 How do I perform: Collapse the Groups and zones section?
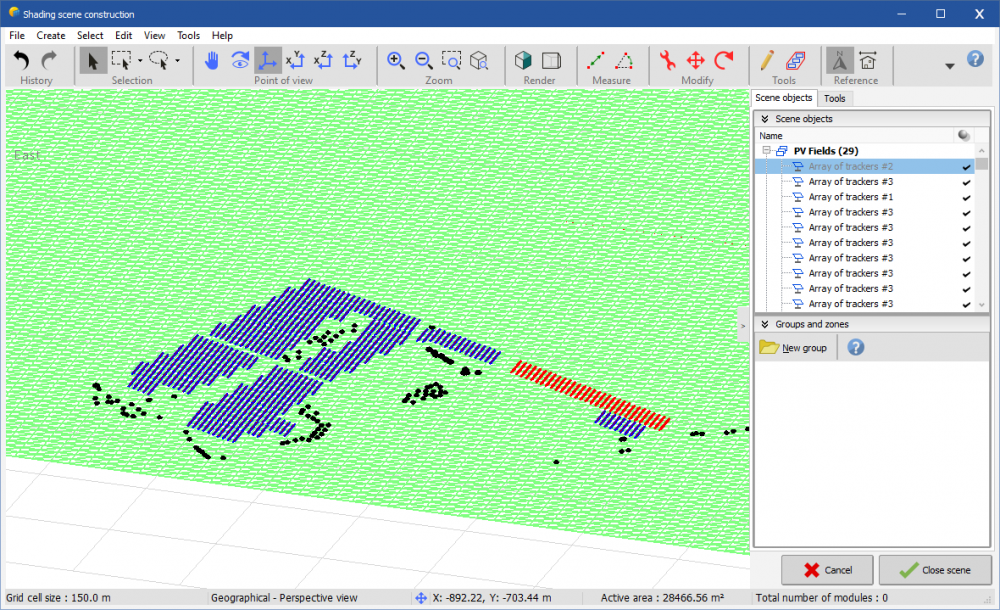click(765, 324)
